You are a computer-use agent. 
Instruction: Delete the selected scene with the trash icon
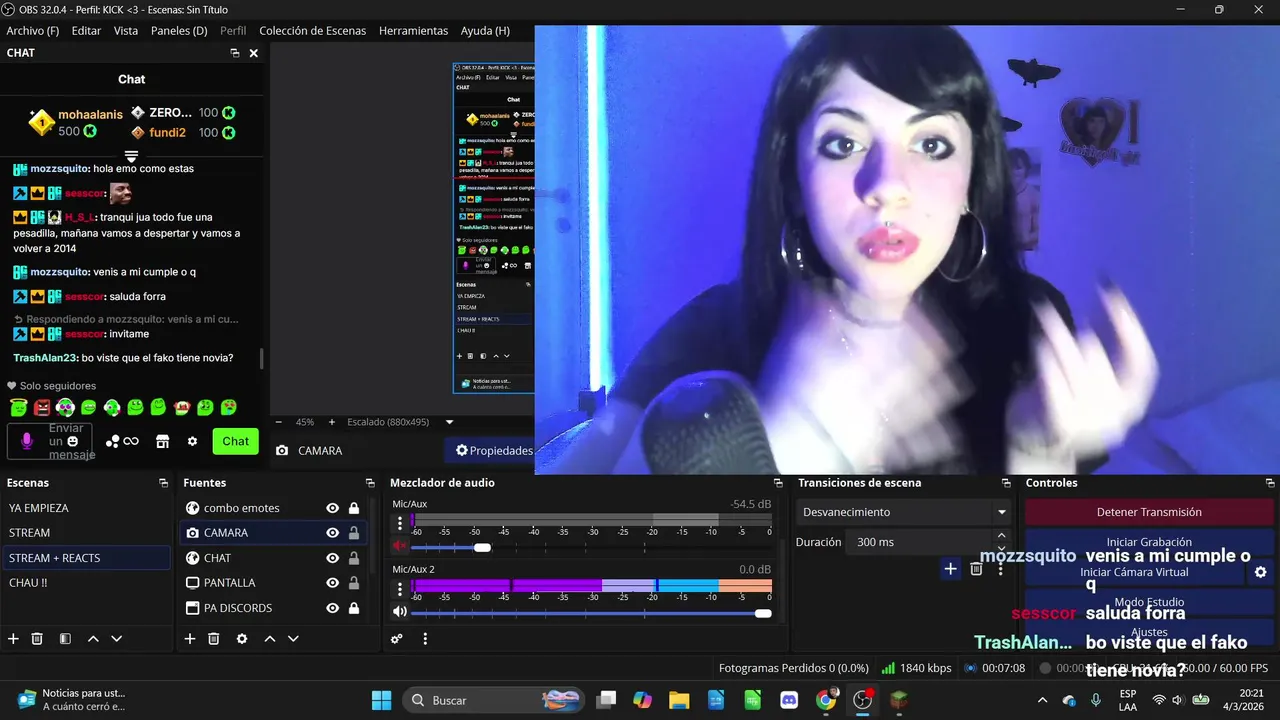tap(37, 639)
